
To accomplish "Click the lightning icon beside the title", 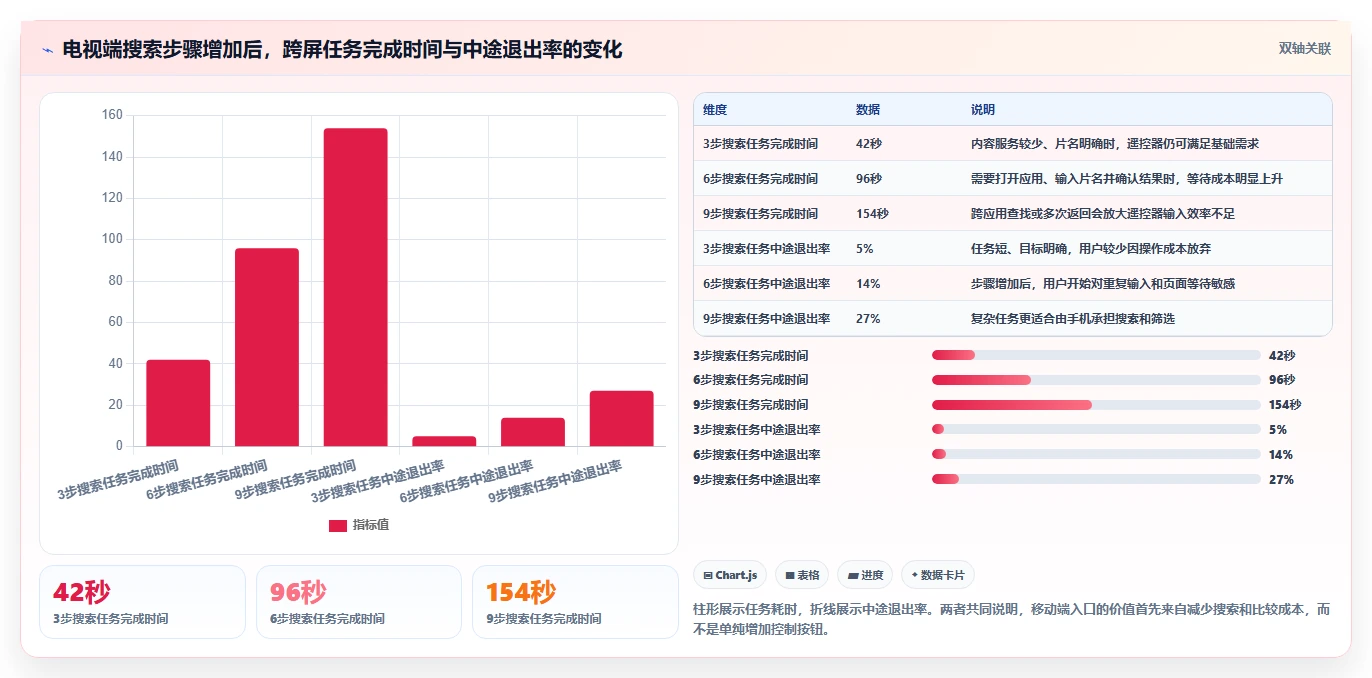I will 47,50.
